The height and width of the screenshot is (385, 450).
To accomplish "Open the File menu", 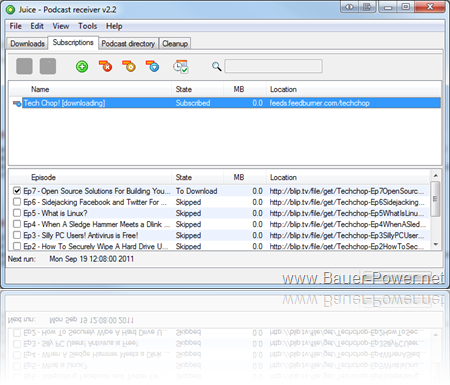I will [15, 26].
